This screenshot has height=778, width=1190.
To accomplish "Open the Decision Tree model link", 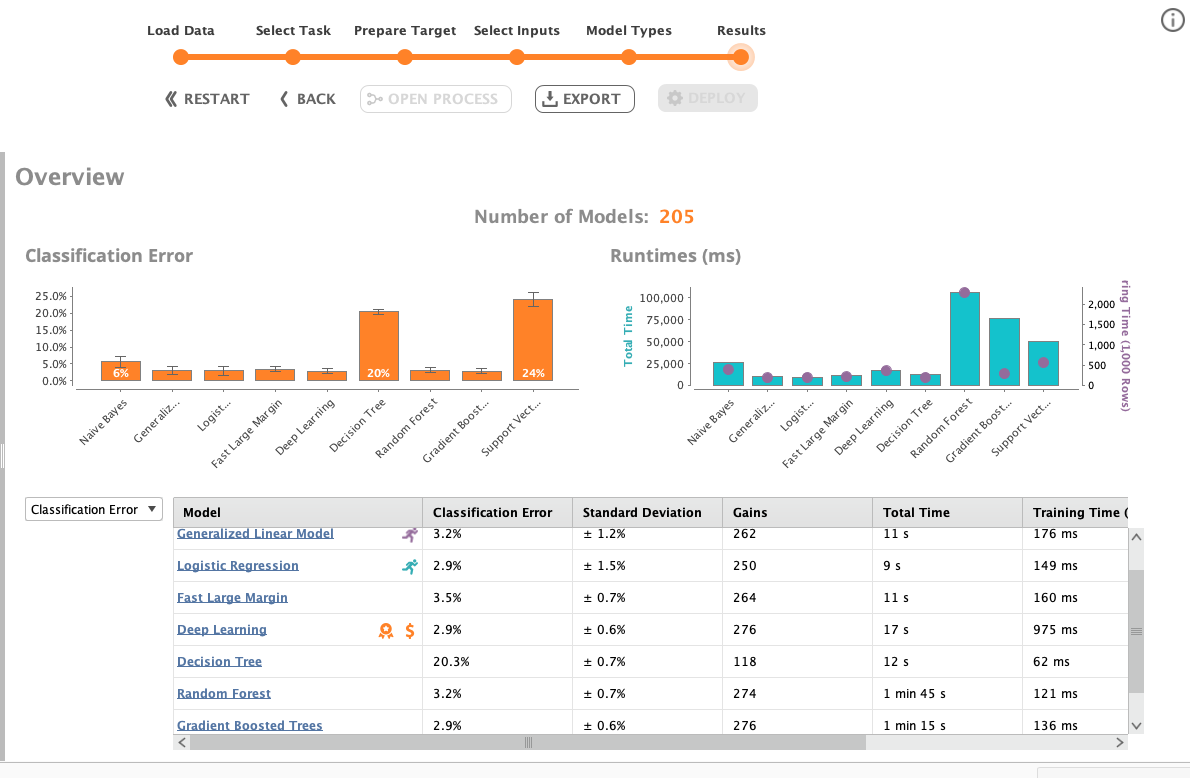I will point(219,662).
